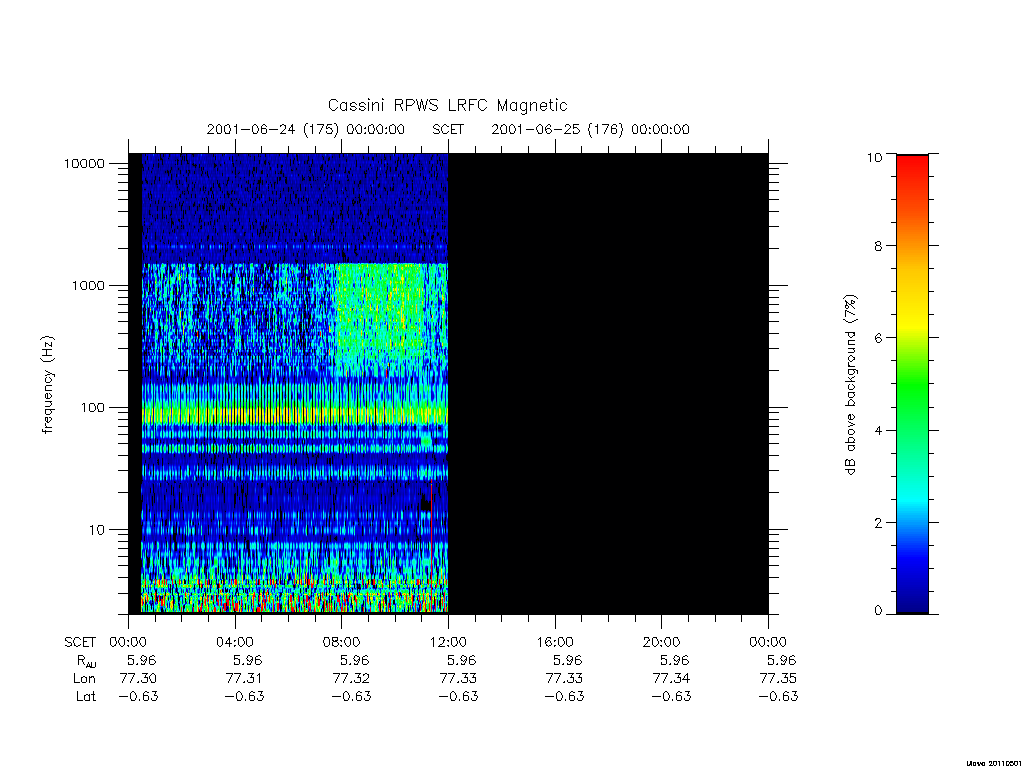Click the 100 frequency tick label
1024x768 pixels.
click(92, 408)
